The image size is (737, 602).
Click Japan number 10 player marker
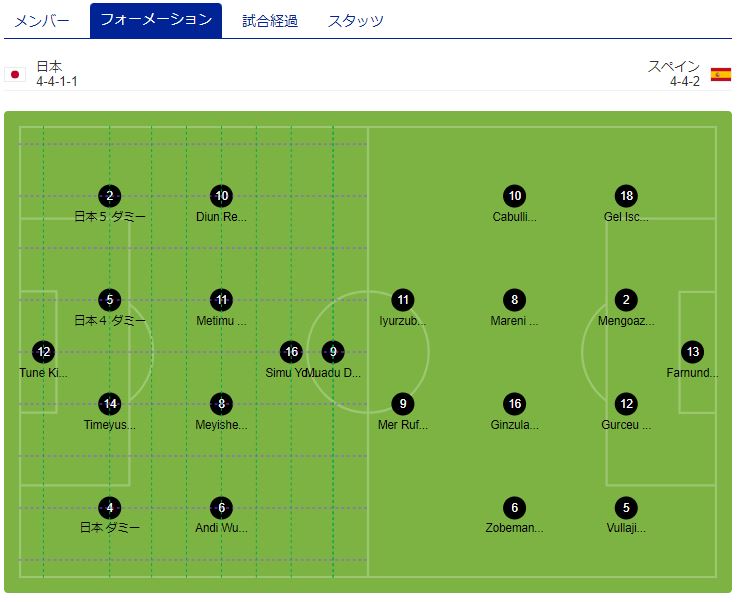tap(221, 196)
